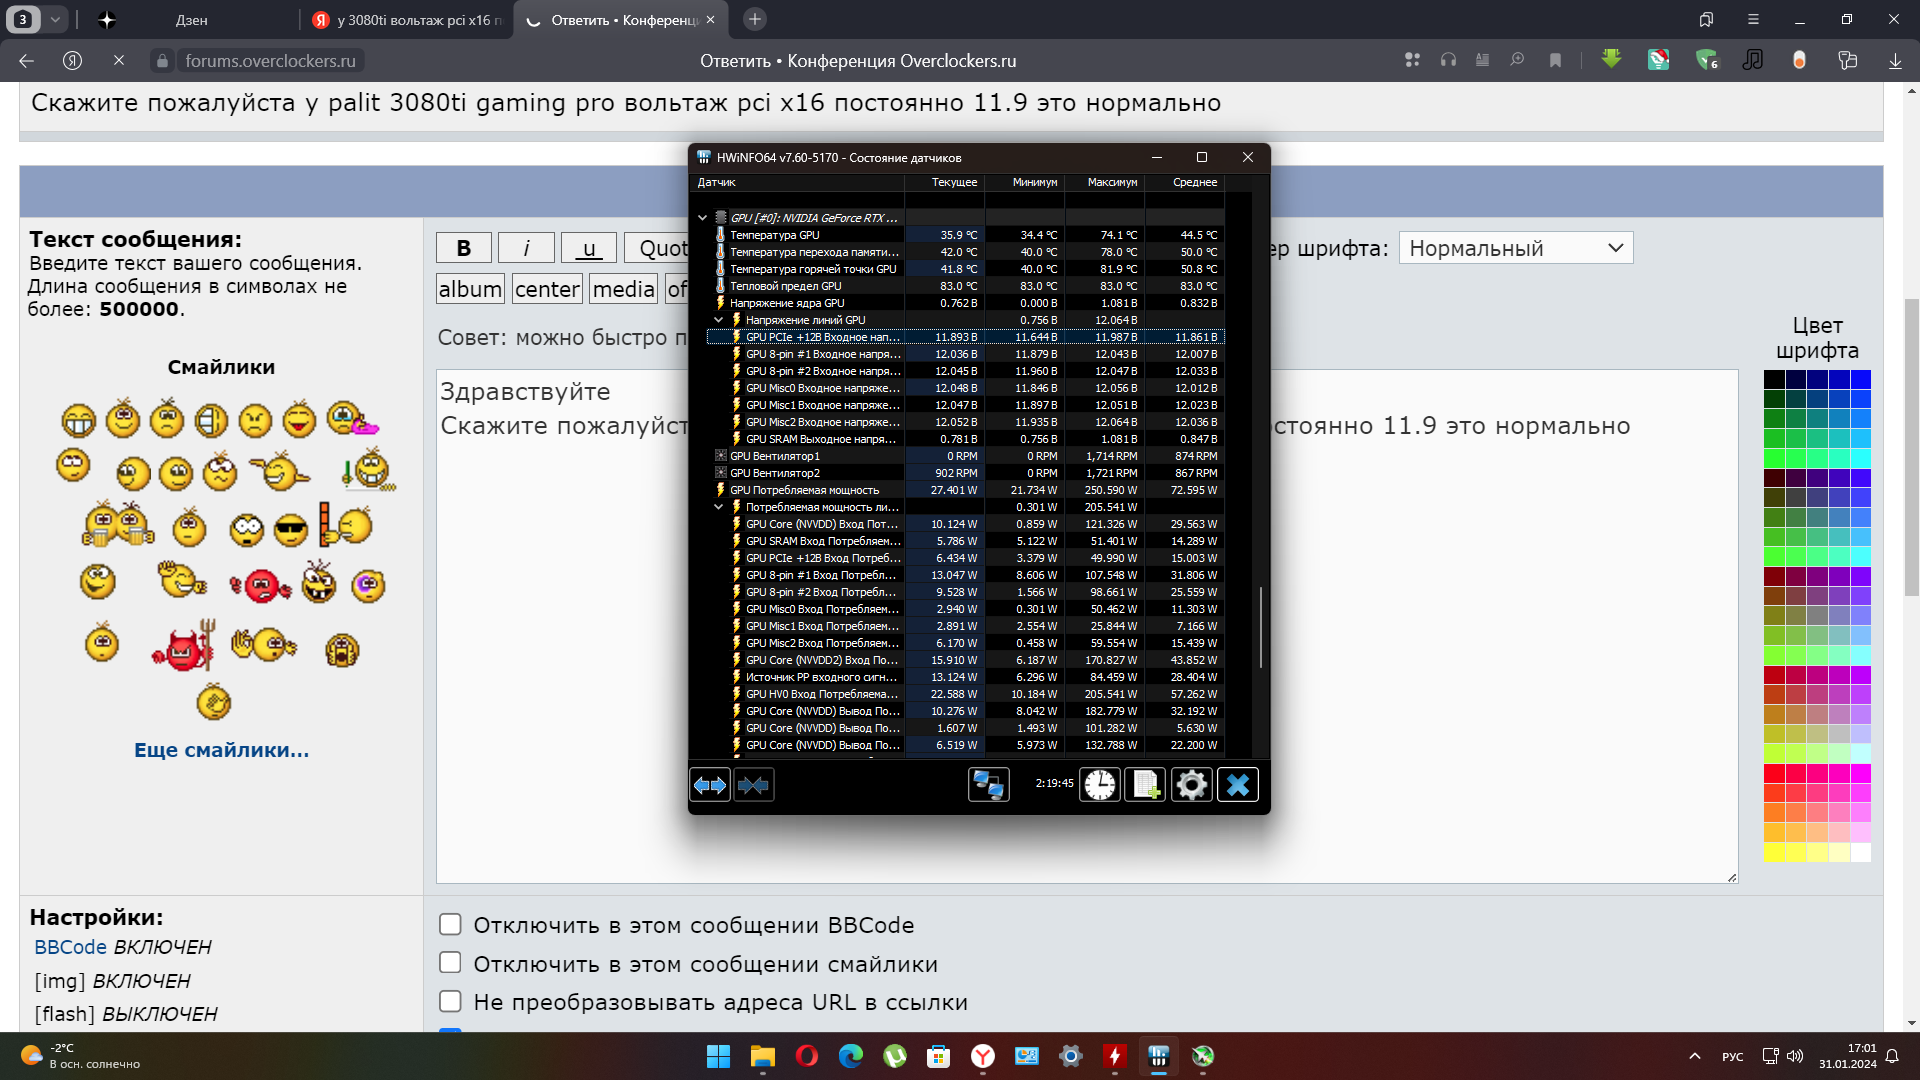Open font size dropdown 'Нормальный'

click(1515, 248)
